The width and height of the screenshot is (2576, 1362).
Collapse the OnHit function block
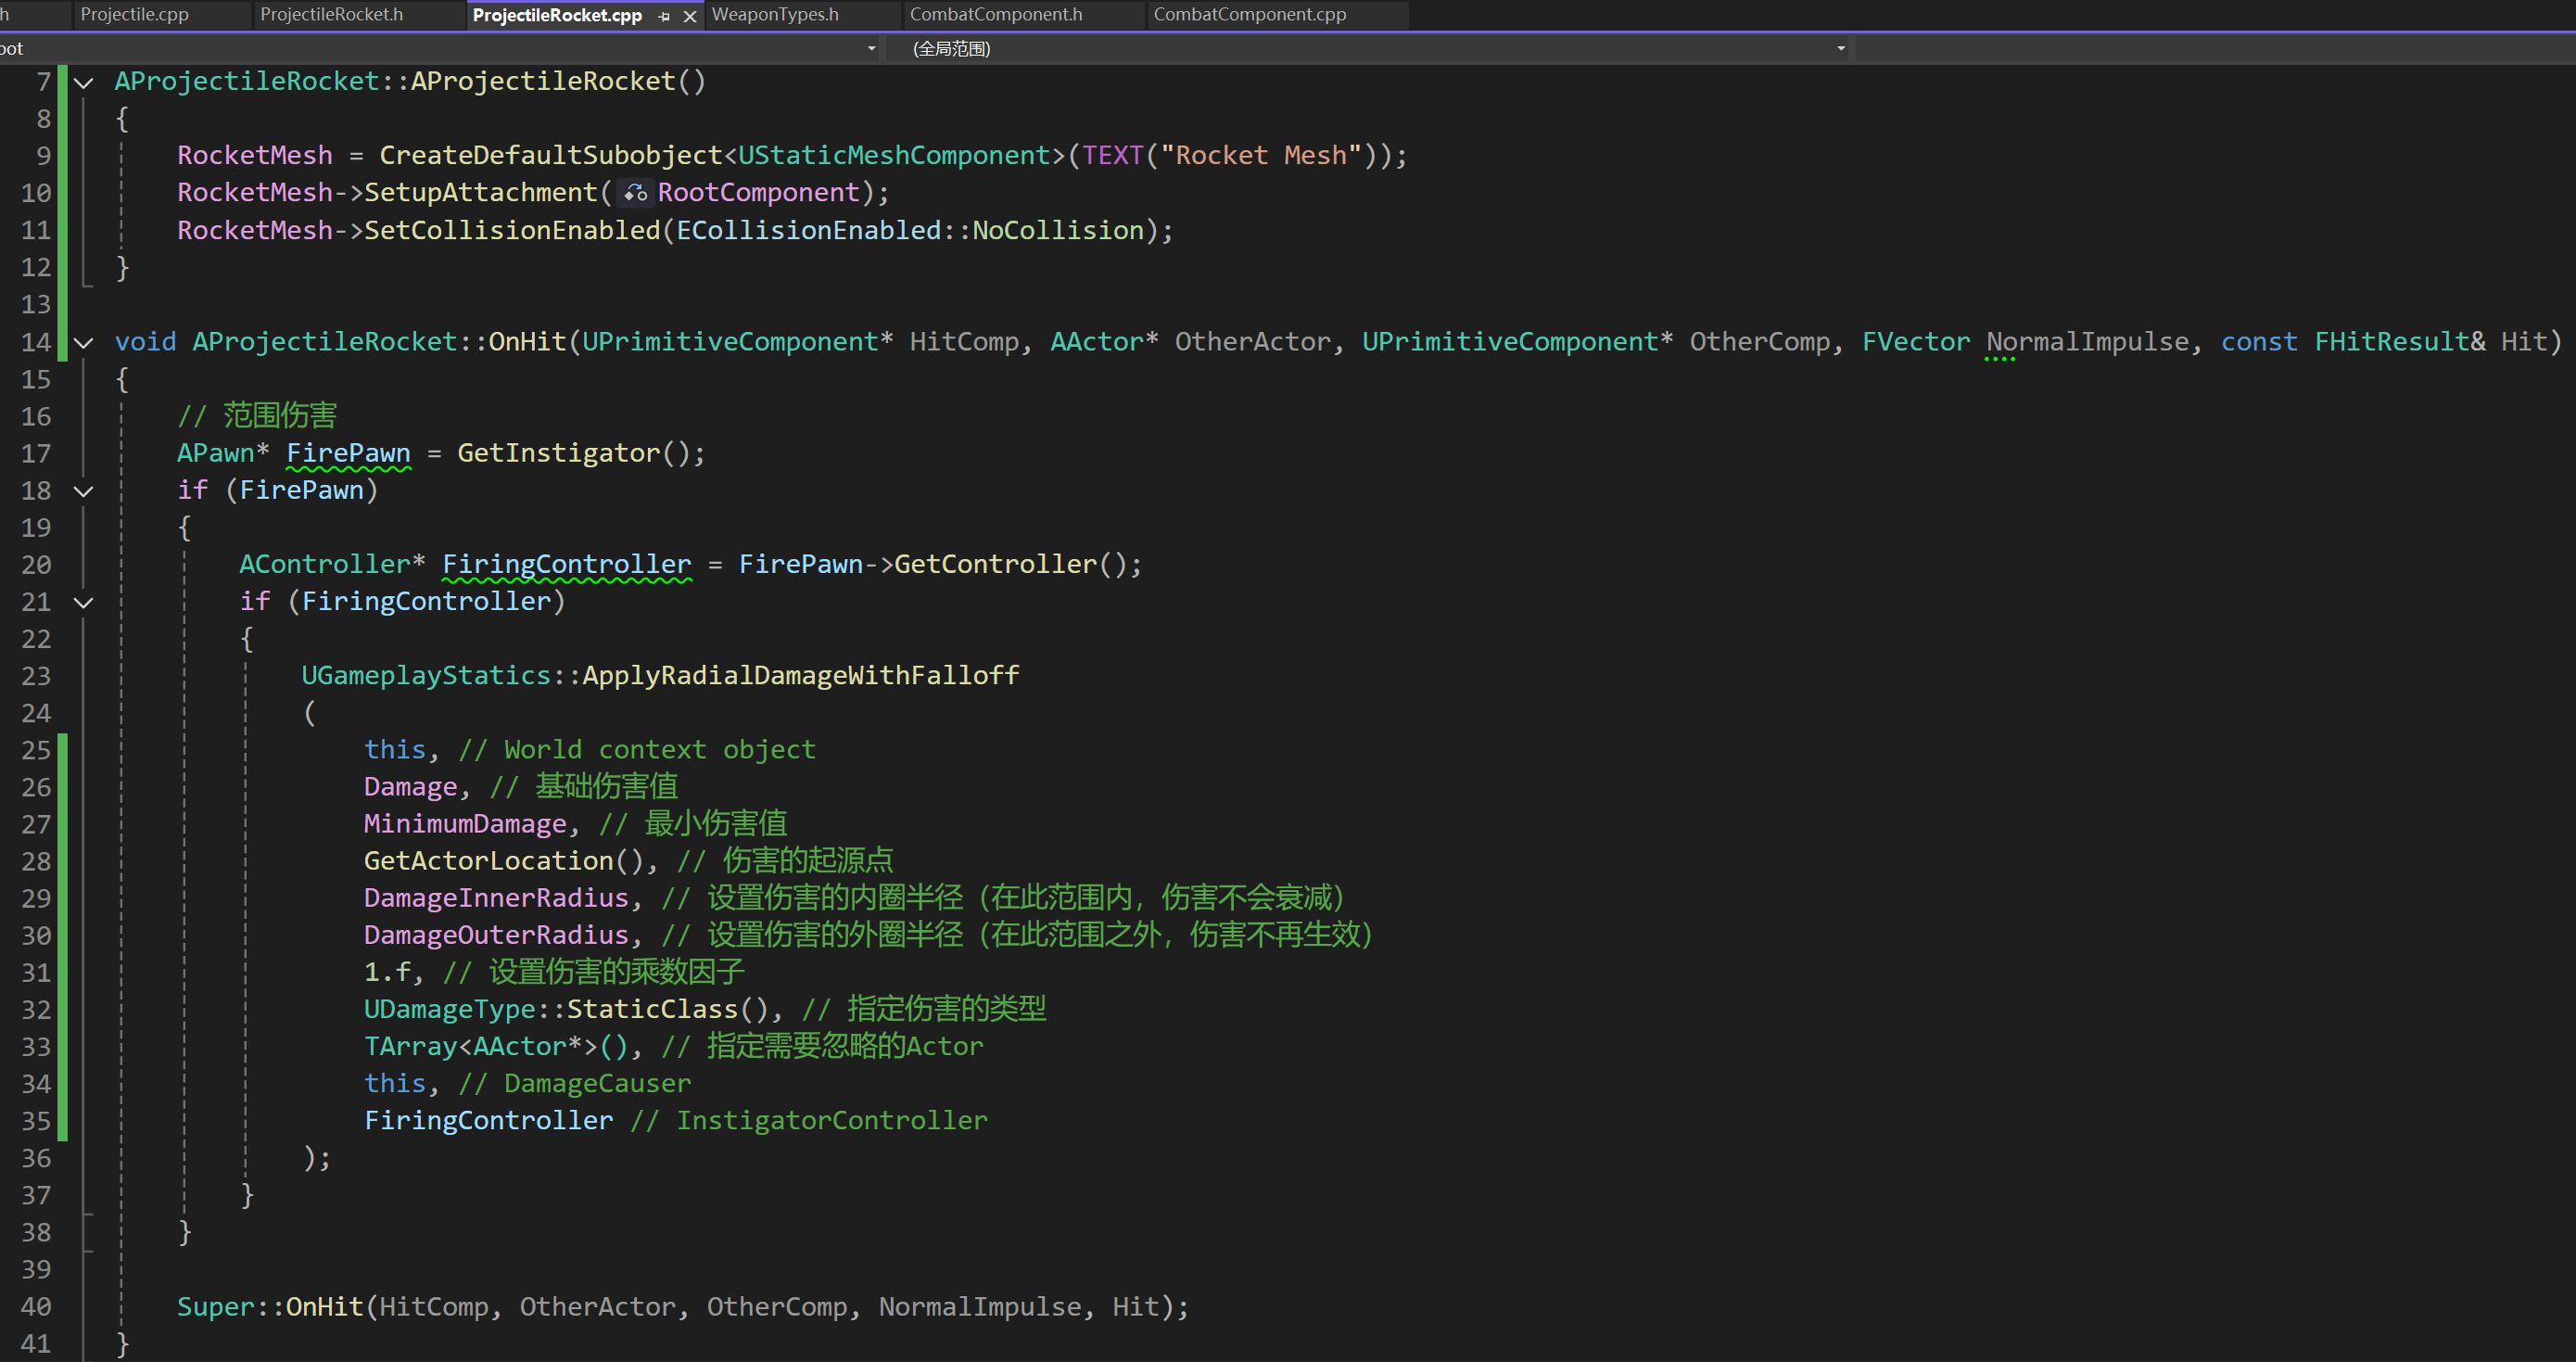tap(85, 342)
